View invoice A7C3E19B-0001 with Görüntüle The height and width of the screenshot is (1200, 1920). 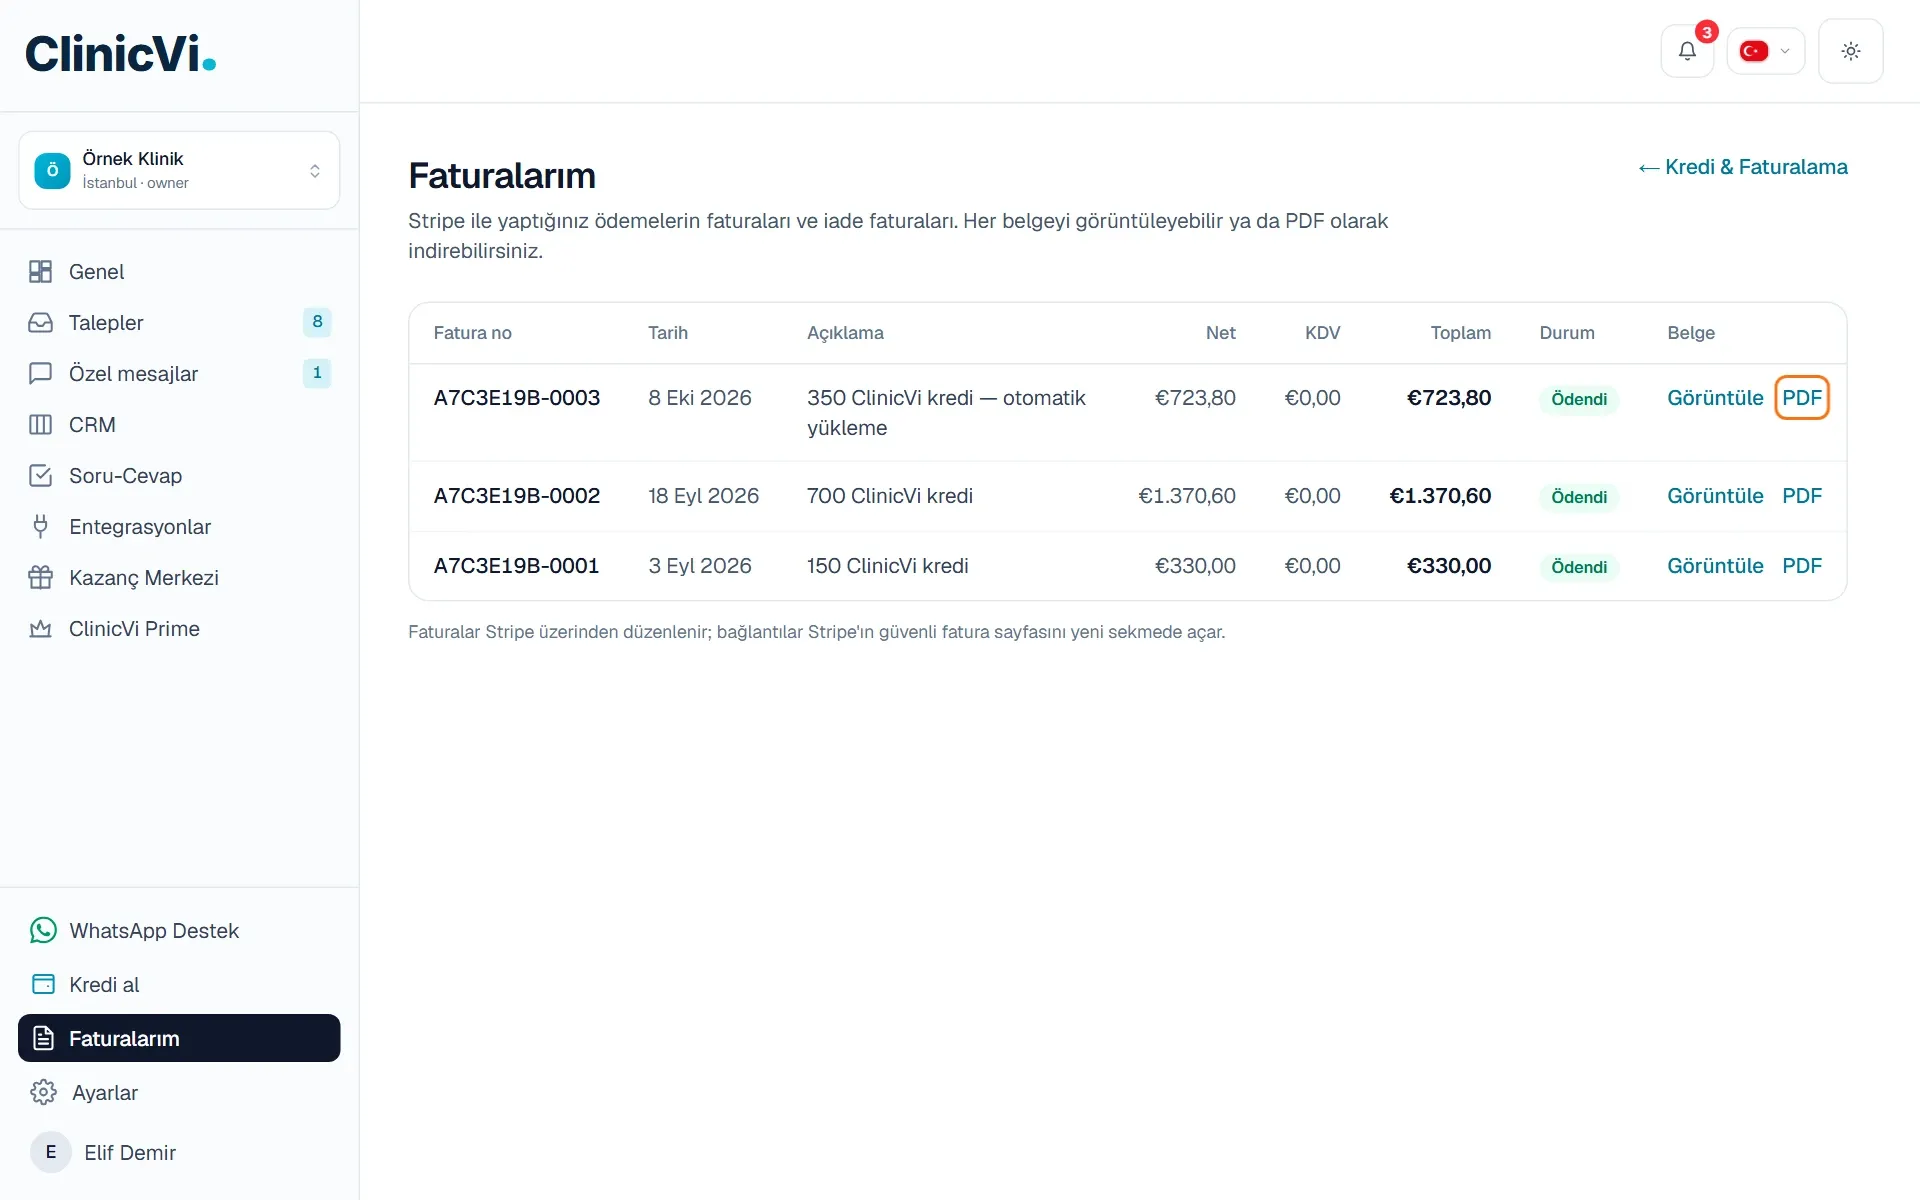coord(1715,566)
